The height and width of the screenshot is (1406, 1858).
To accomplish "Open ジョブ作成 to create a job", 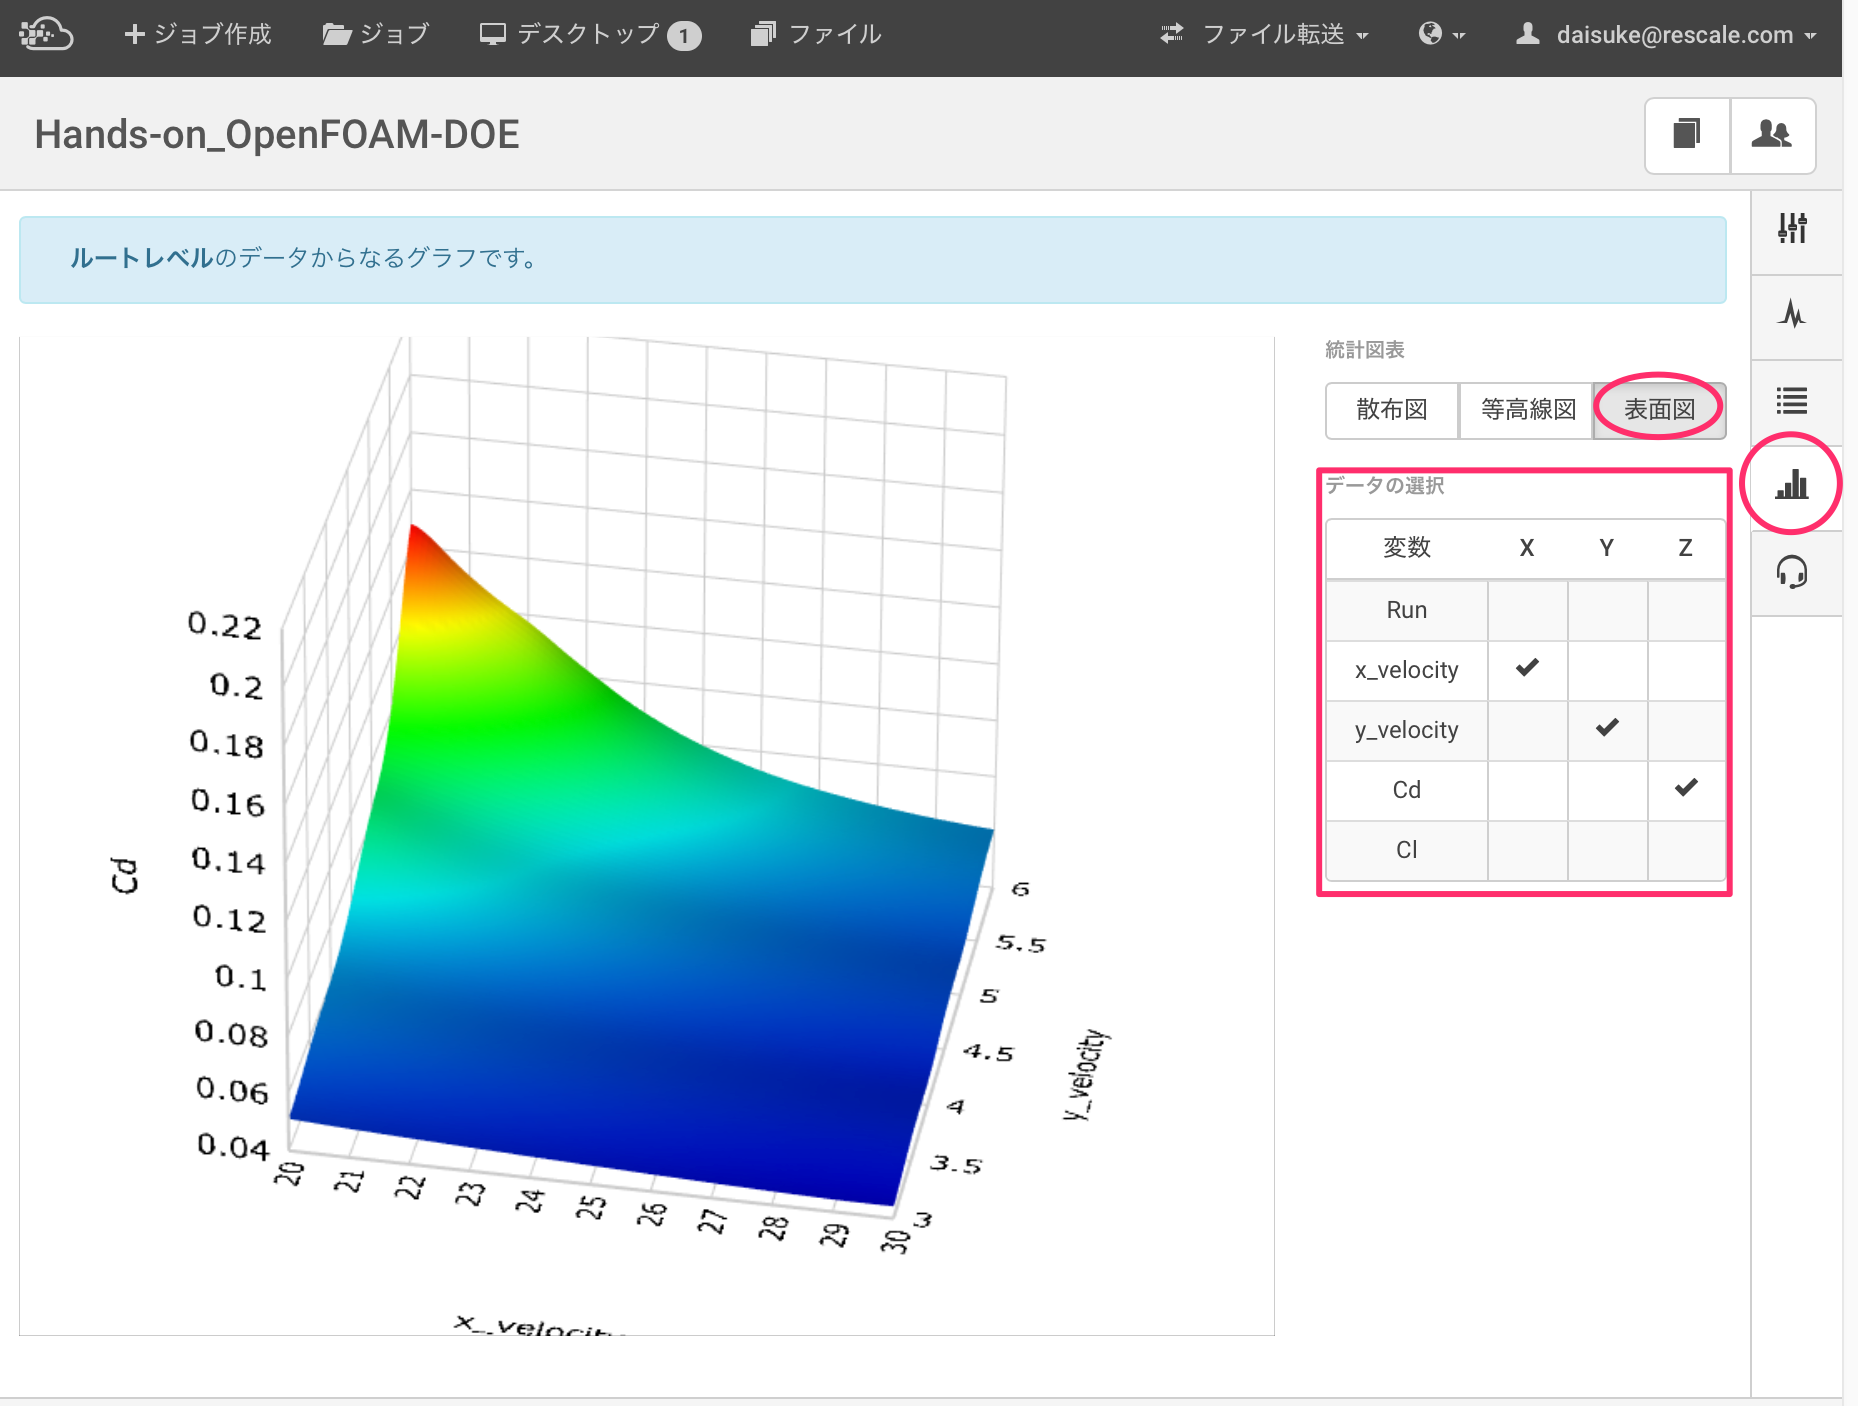I will click(197, 34).
